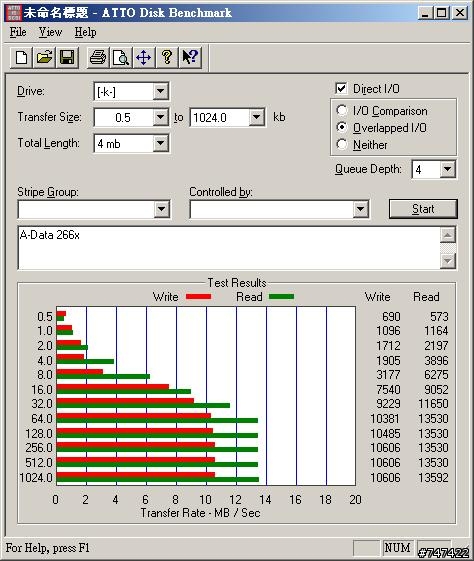
Task: Click the read value 573
Action: [439, 317]
